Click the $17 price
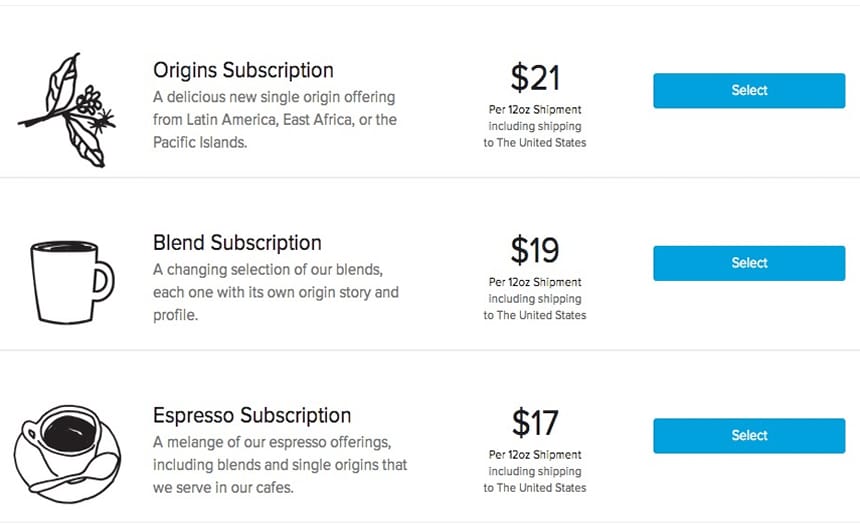The height and width of the screenshot is (530, 860). tap(535, 422)
